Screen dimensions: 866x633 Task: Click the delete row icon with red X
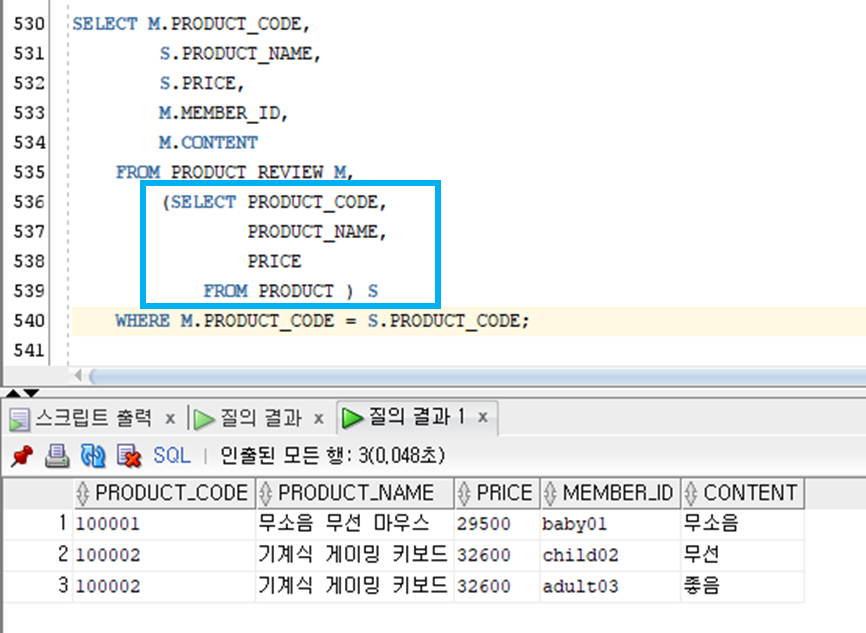click(129, 456)
